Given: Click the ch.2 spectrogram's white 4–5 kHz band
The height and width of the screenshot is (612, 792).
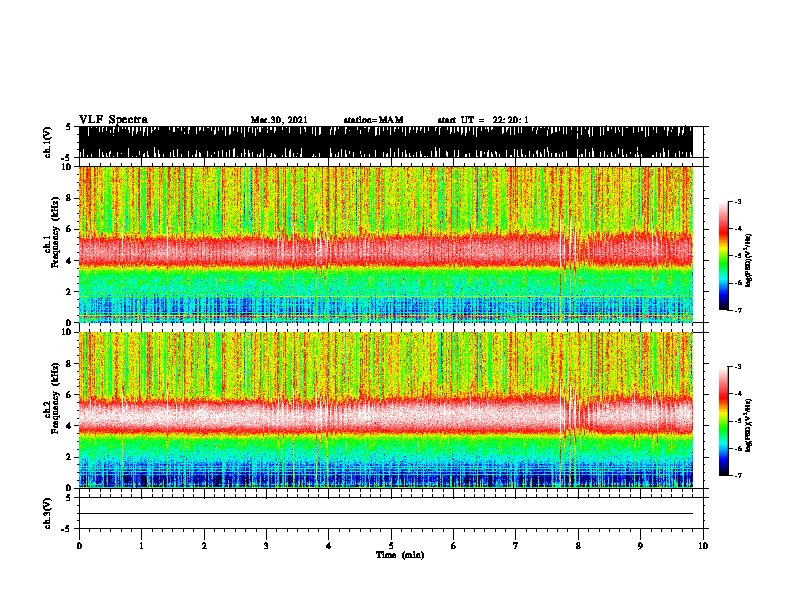Looking at the screenshot, I should point(386,415).
